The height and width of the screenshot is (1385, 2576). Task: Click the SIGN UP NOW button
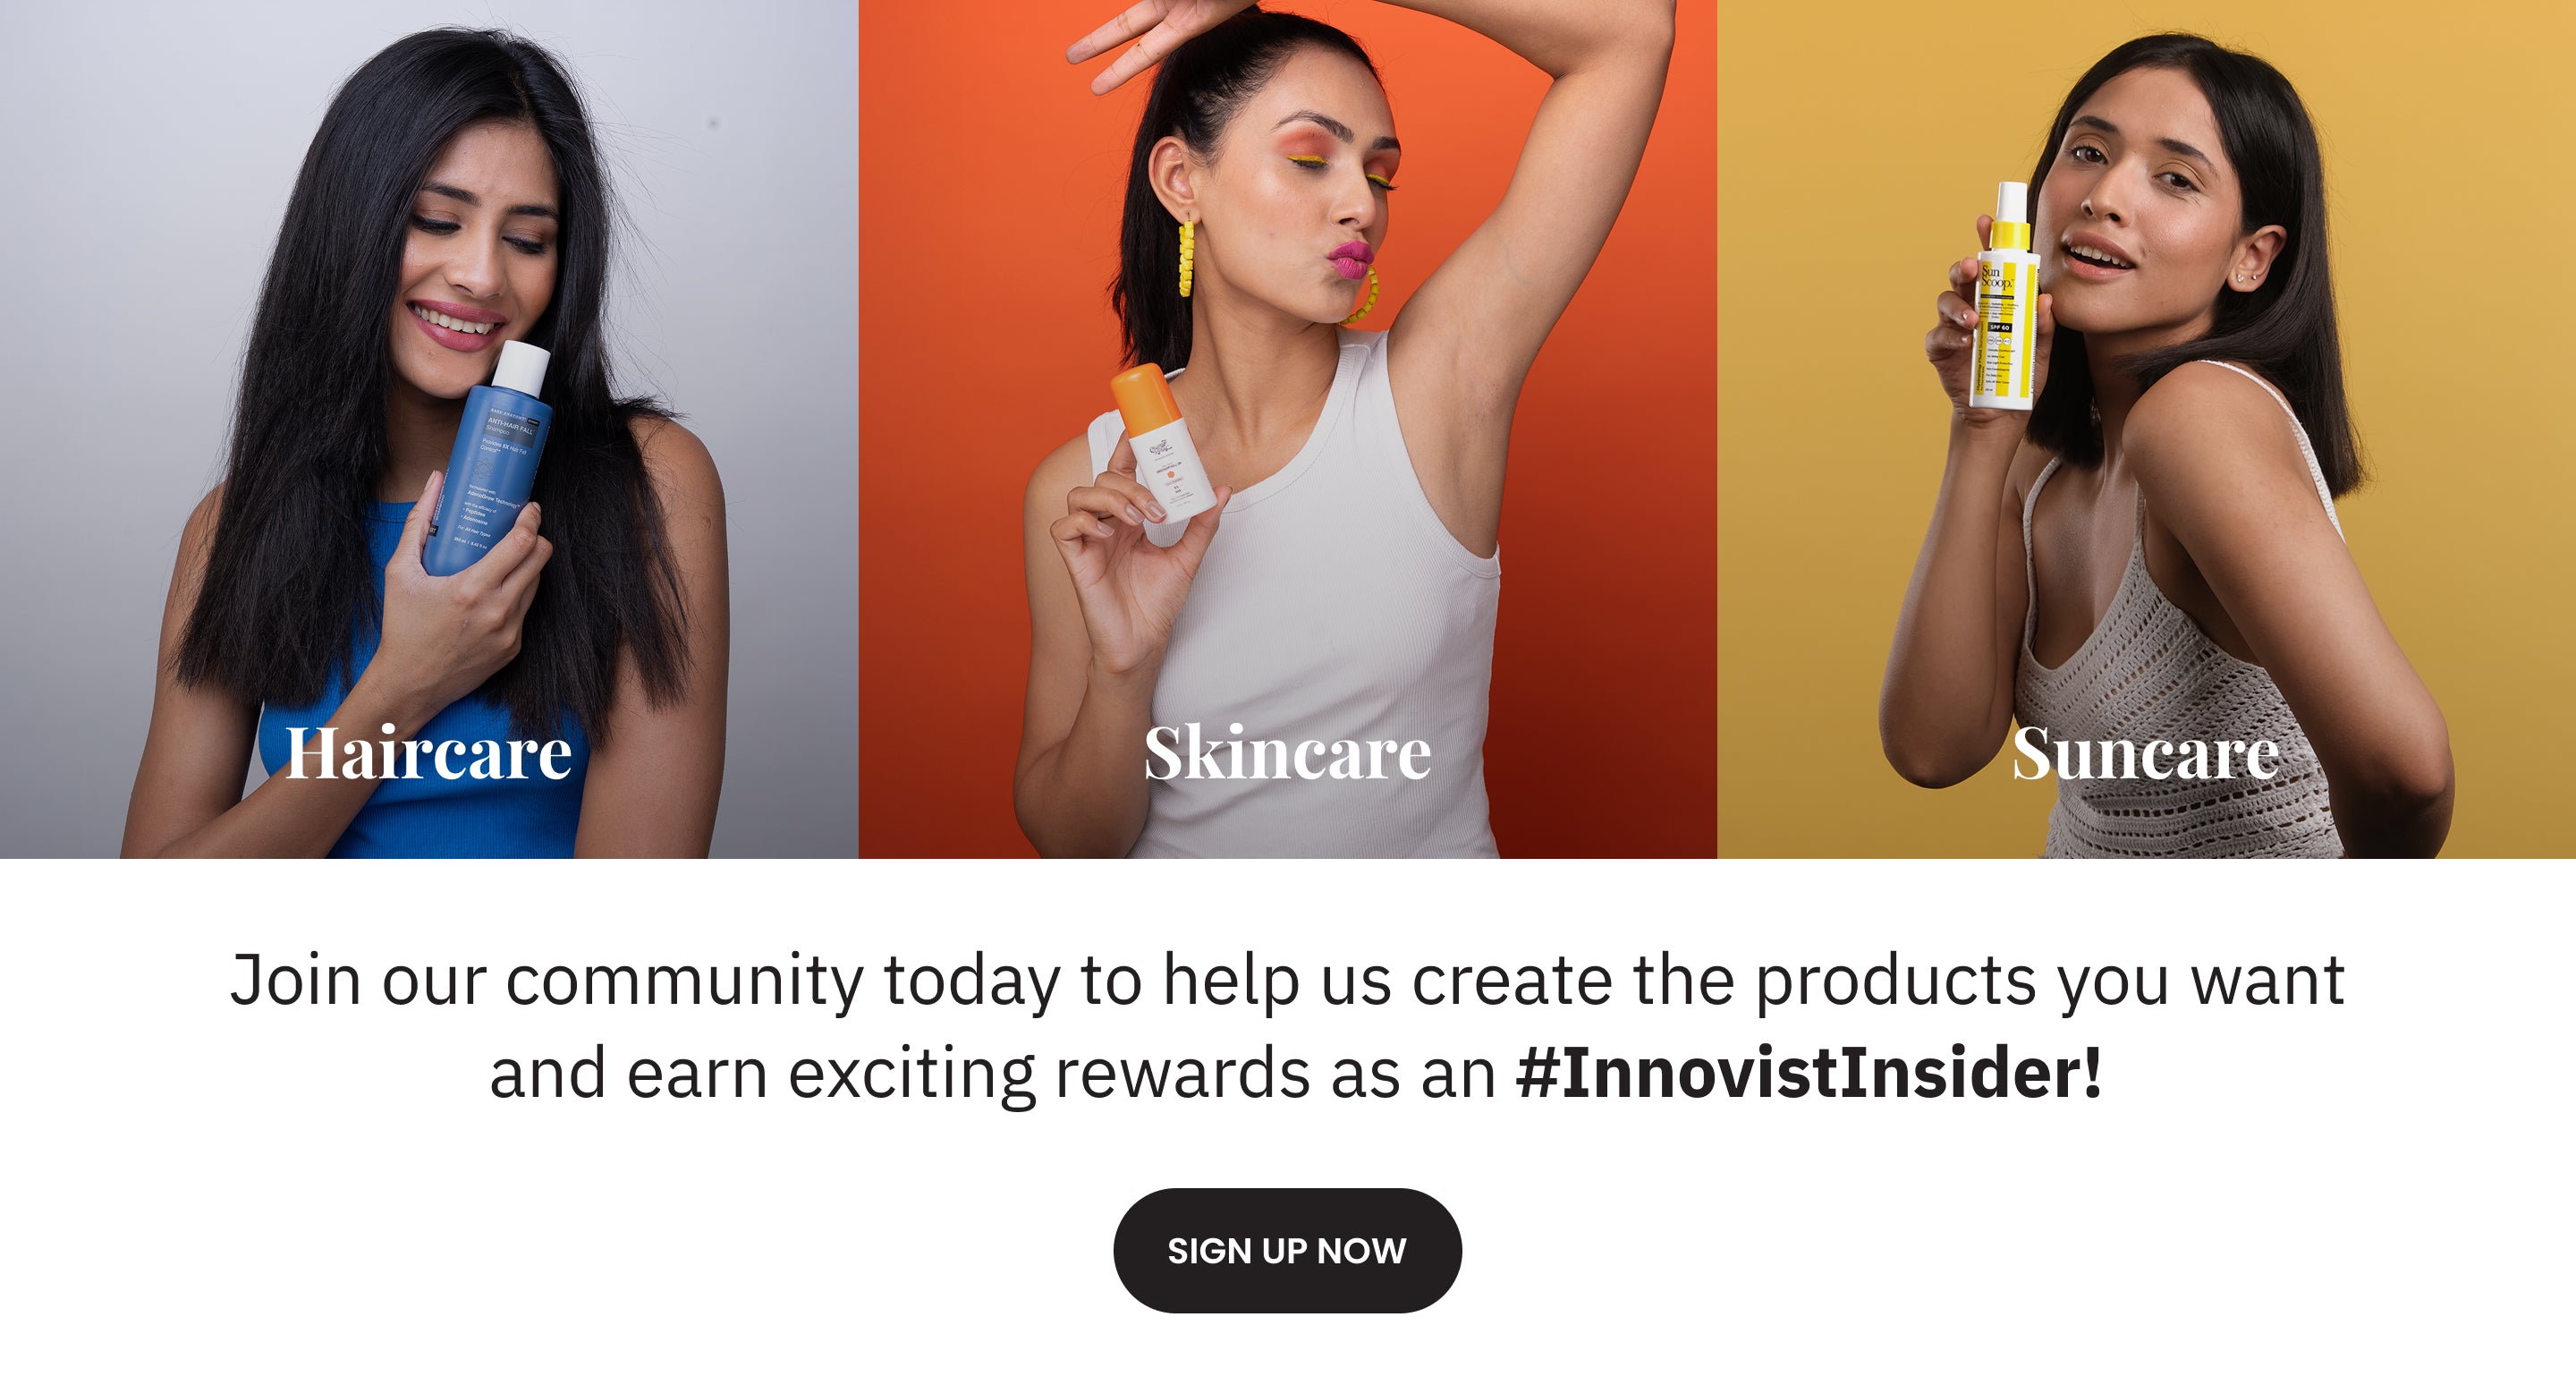coord(1287,1250)
